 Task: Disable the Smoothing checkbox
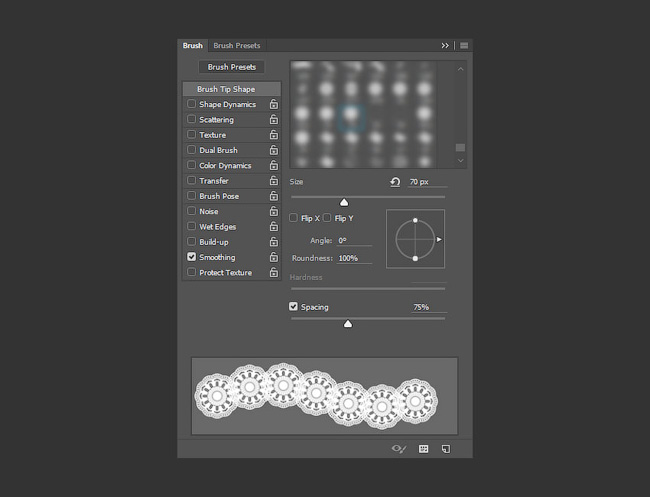tap(191, 257)
